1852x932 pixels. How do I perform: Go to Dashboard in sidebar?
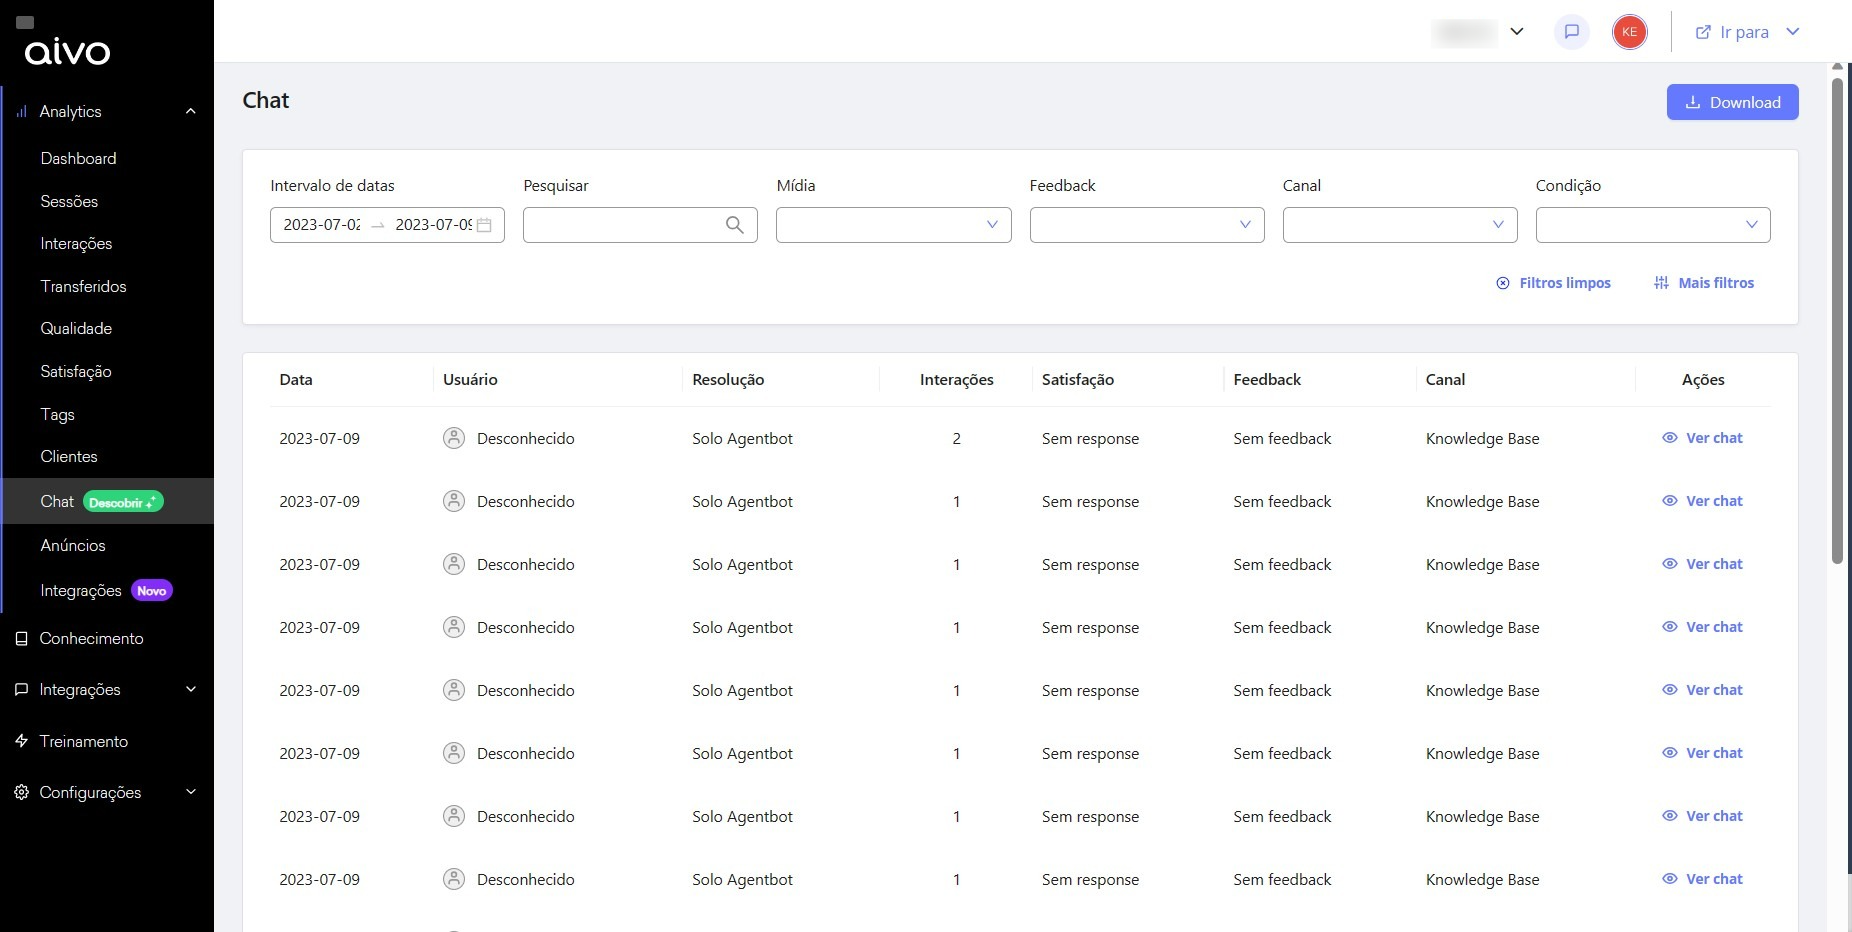point(78,158)
